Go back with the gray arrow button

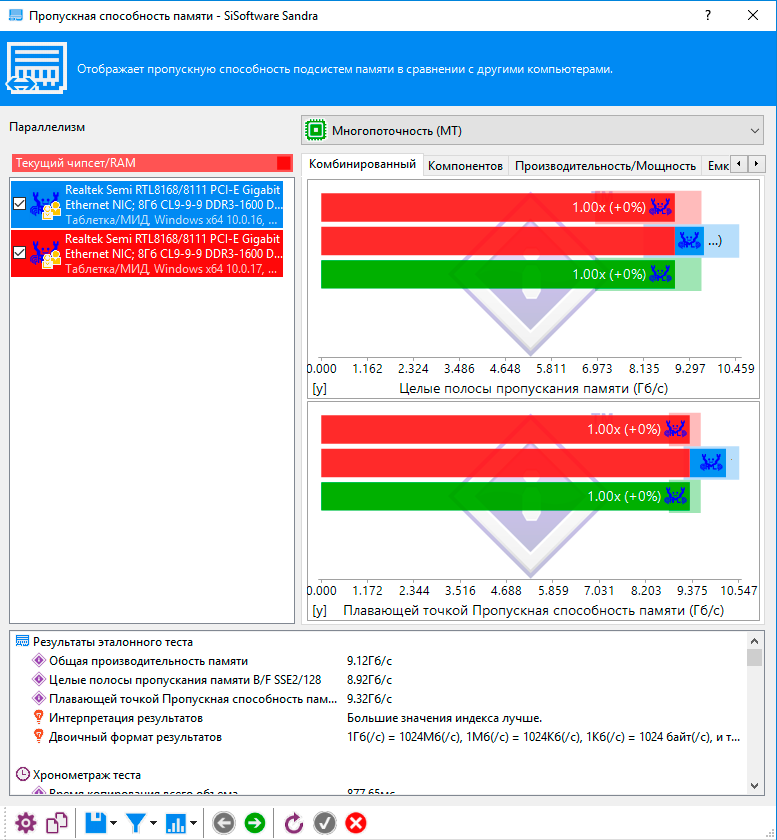tap(224, 823)
